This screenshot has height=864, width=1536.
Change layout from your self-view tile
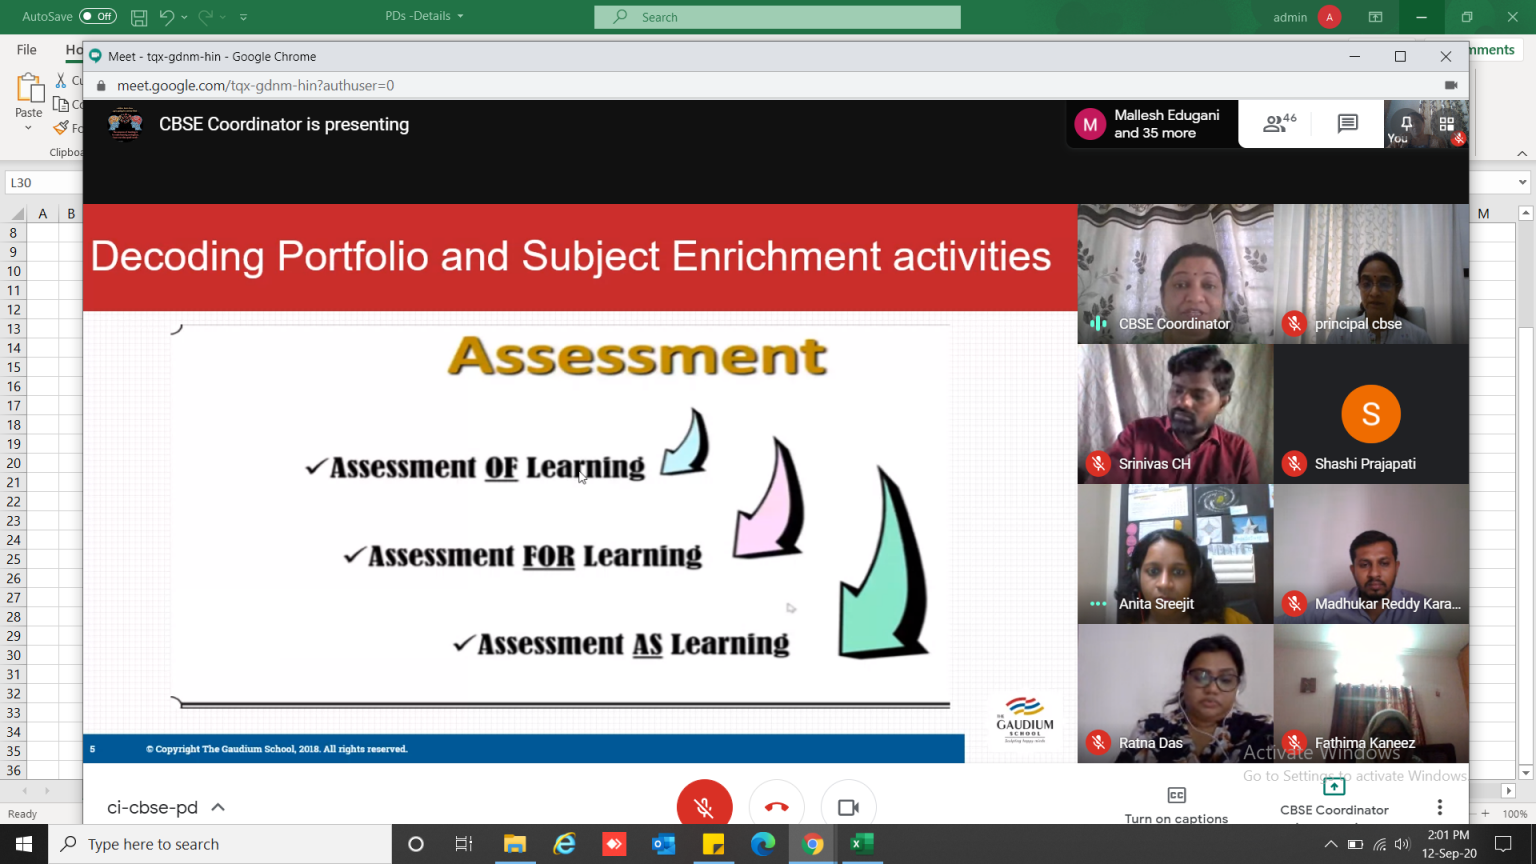(1446, 124)
